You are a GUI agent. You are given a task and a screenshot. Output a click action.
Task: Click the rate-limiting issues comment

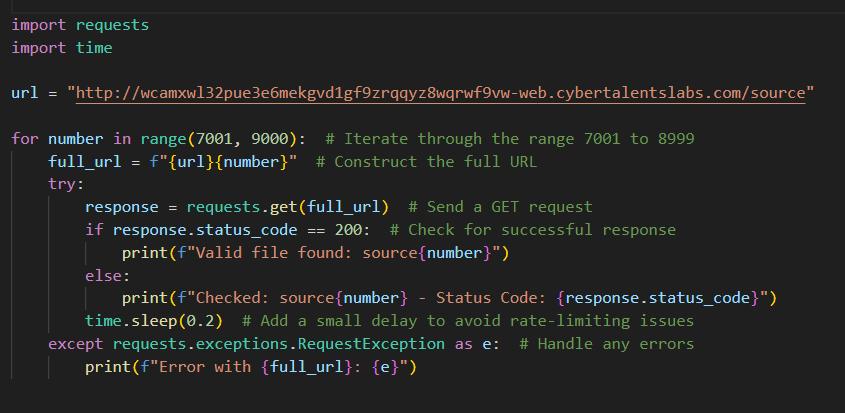468,321
